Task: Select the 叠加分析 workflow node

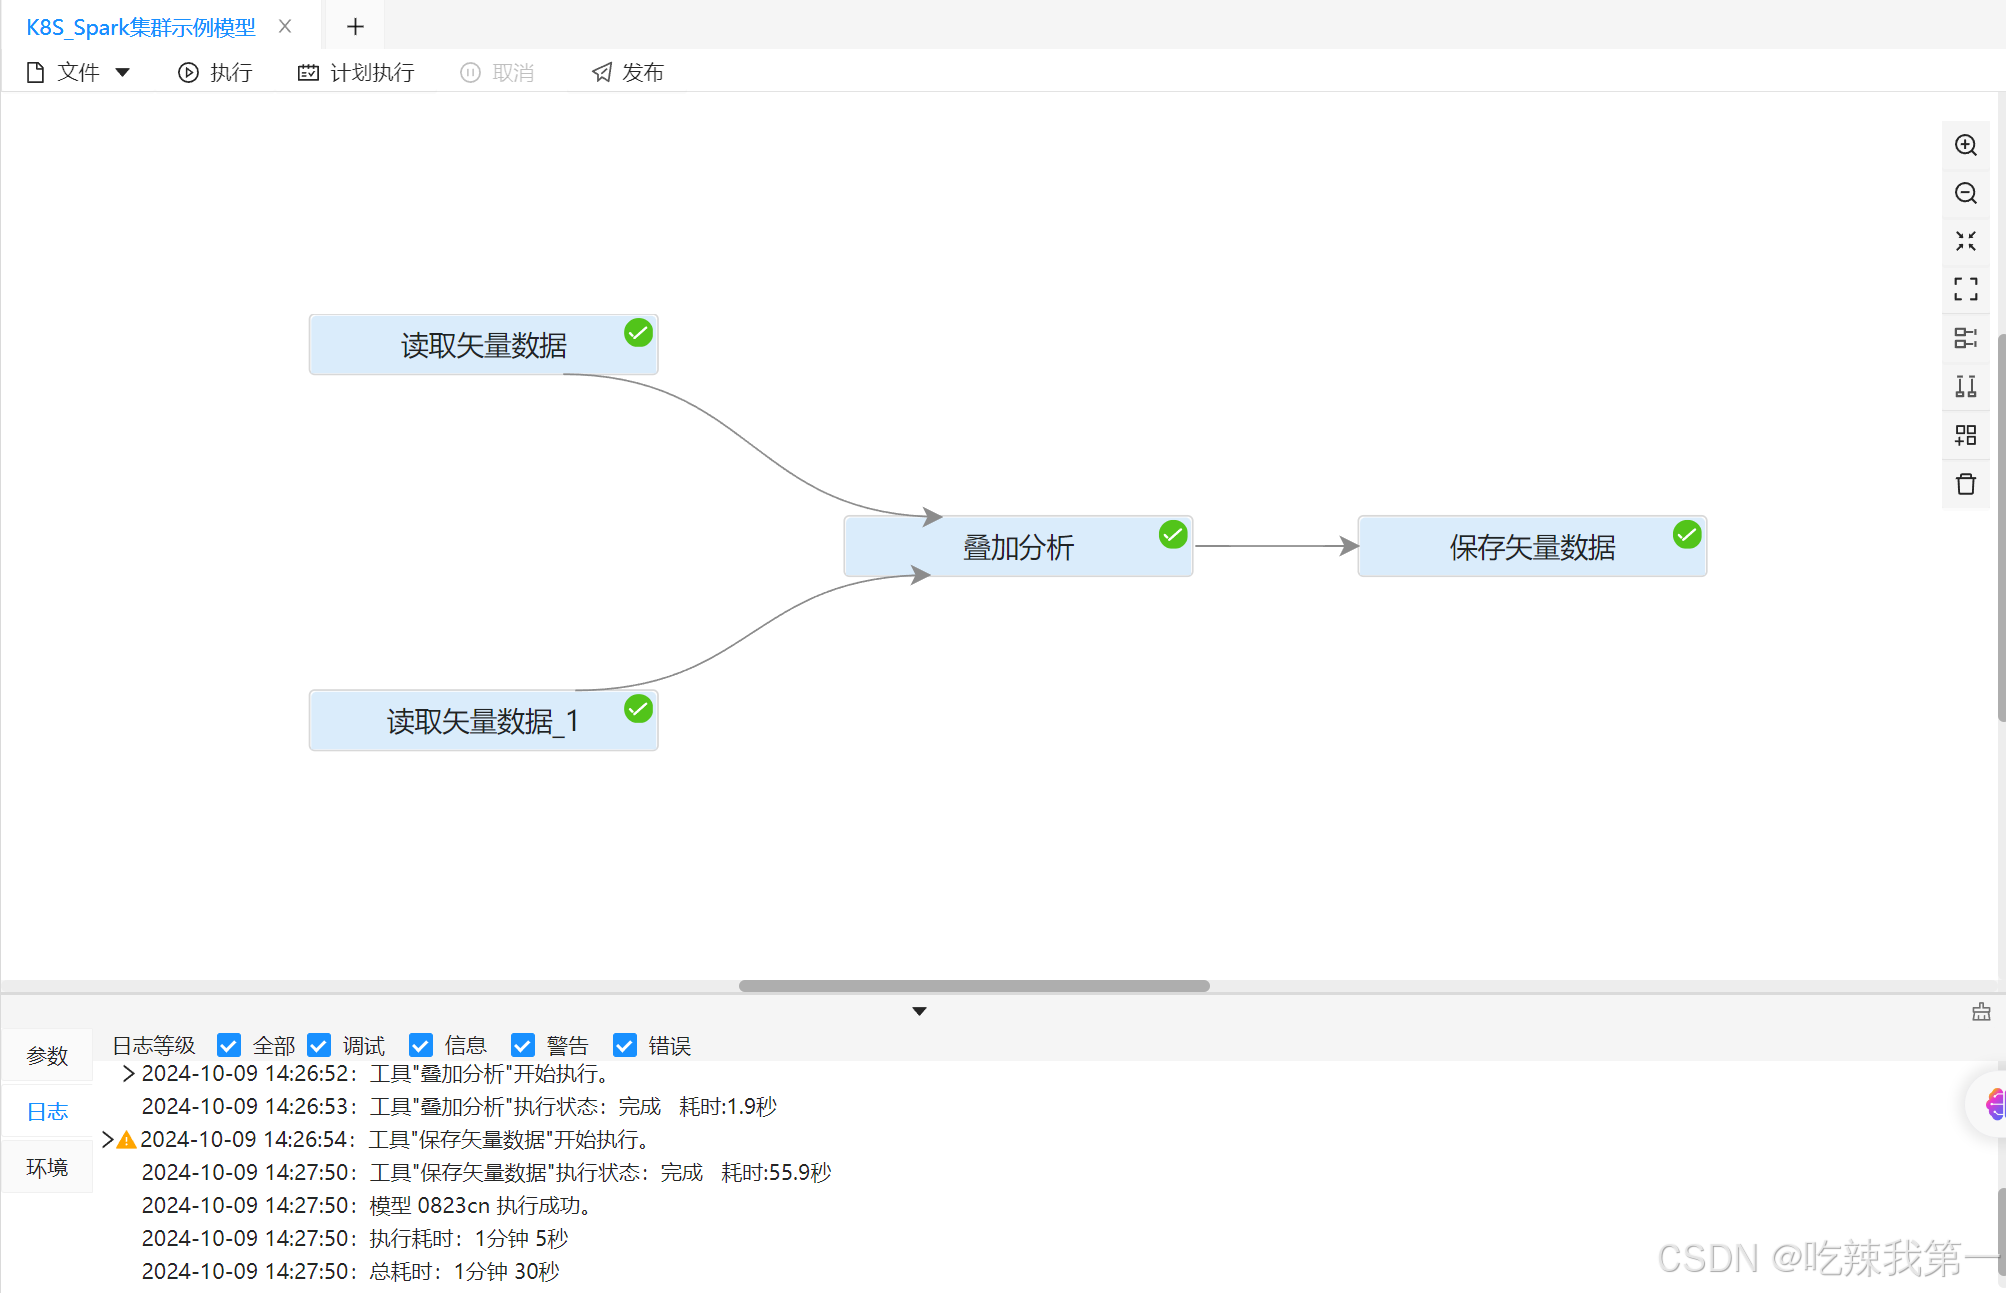Action: click(x=1017, y=547)
